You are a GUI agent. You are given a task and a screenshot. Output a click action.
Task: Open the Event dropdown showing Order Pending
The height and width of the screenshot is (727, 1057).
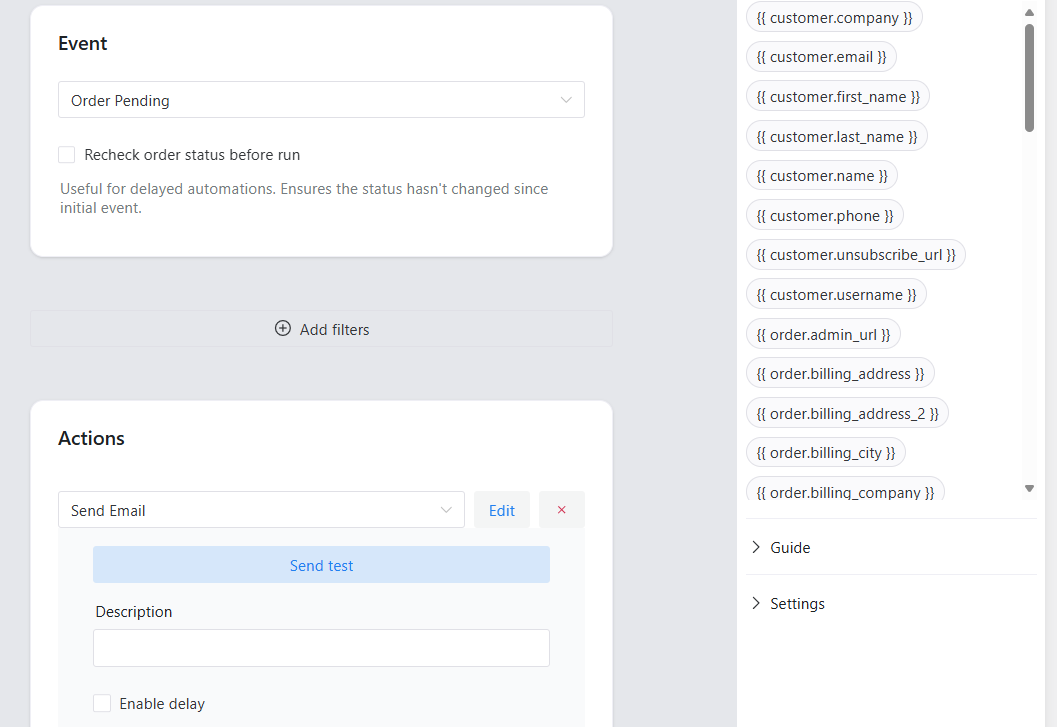point(321,100)
